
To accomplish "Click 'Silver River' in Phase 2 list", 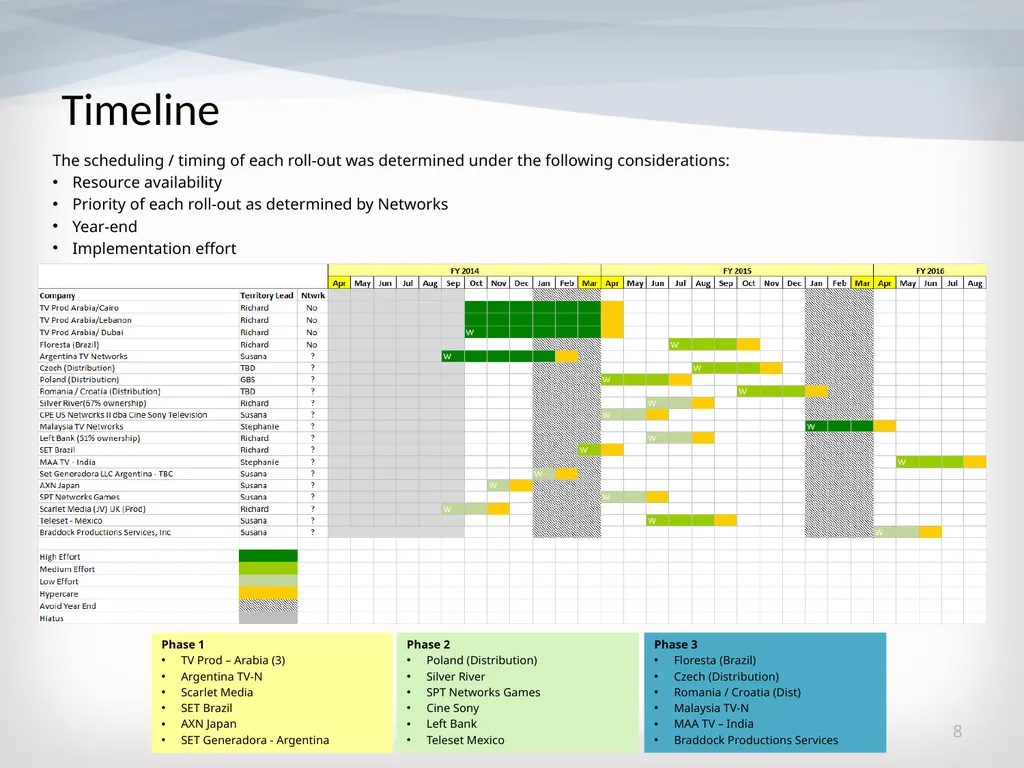I will [456, 677].
